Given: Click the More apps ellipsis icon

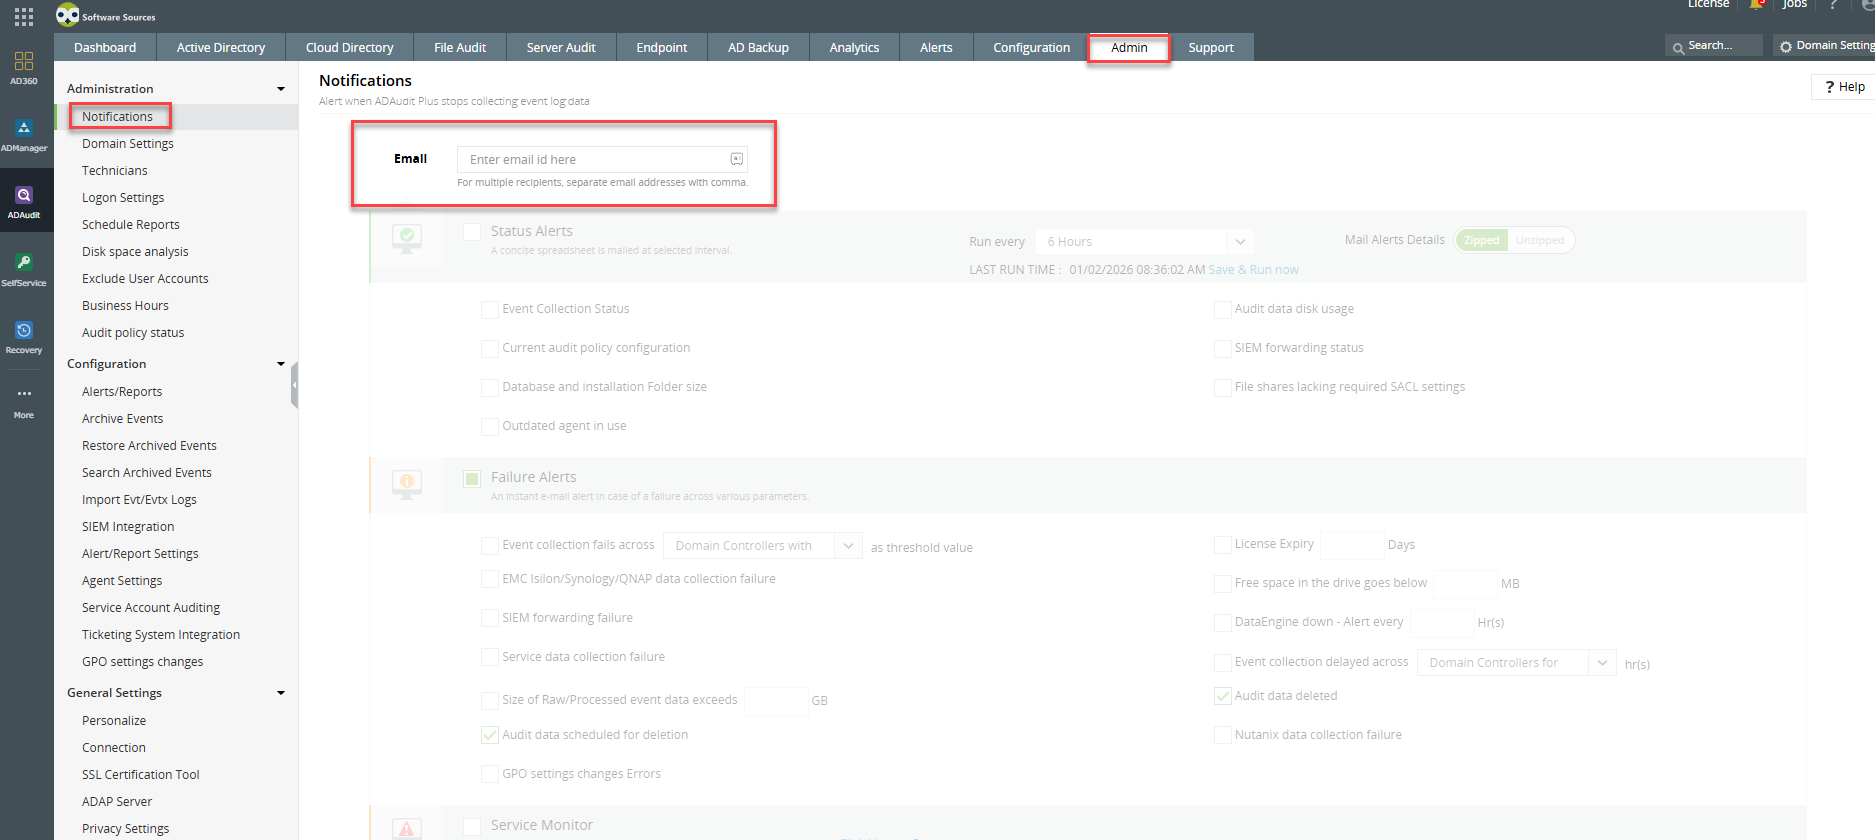Looking at the screenshot, I should pos(24,400).
